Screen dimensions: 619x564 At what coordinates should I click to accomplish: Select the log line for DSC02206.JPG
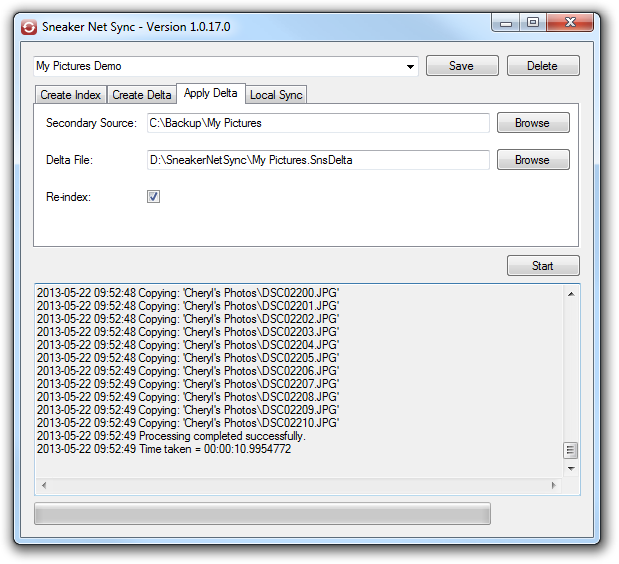coord(188,371)
